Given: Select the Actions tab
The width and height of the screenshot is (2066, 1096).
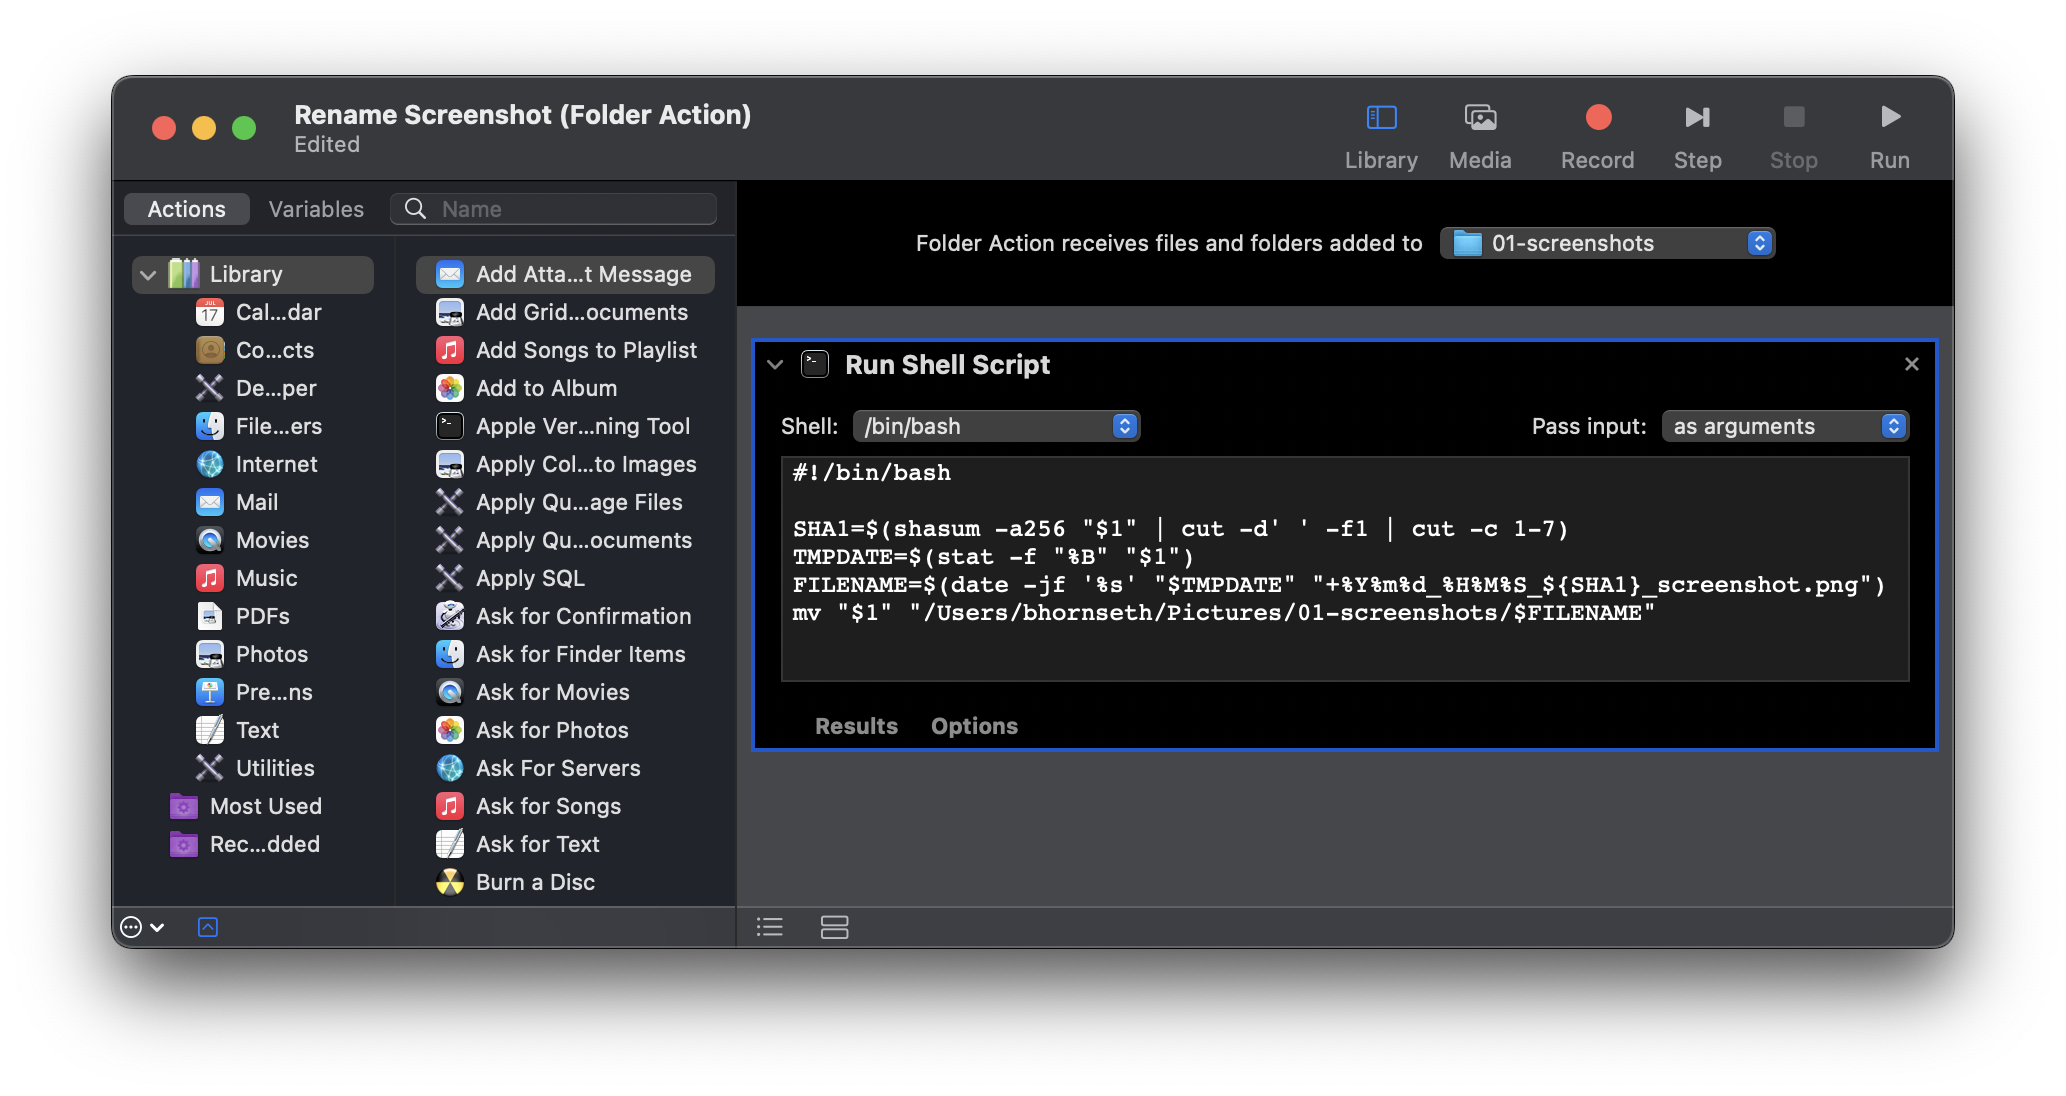Looking at the screenshot, I should pyautogui.click(x=187, y=209).
